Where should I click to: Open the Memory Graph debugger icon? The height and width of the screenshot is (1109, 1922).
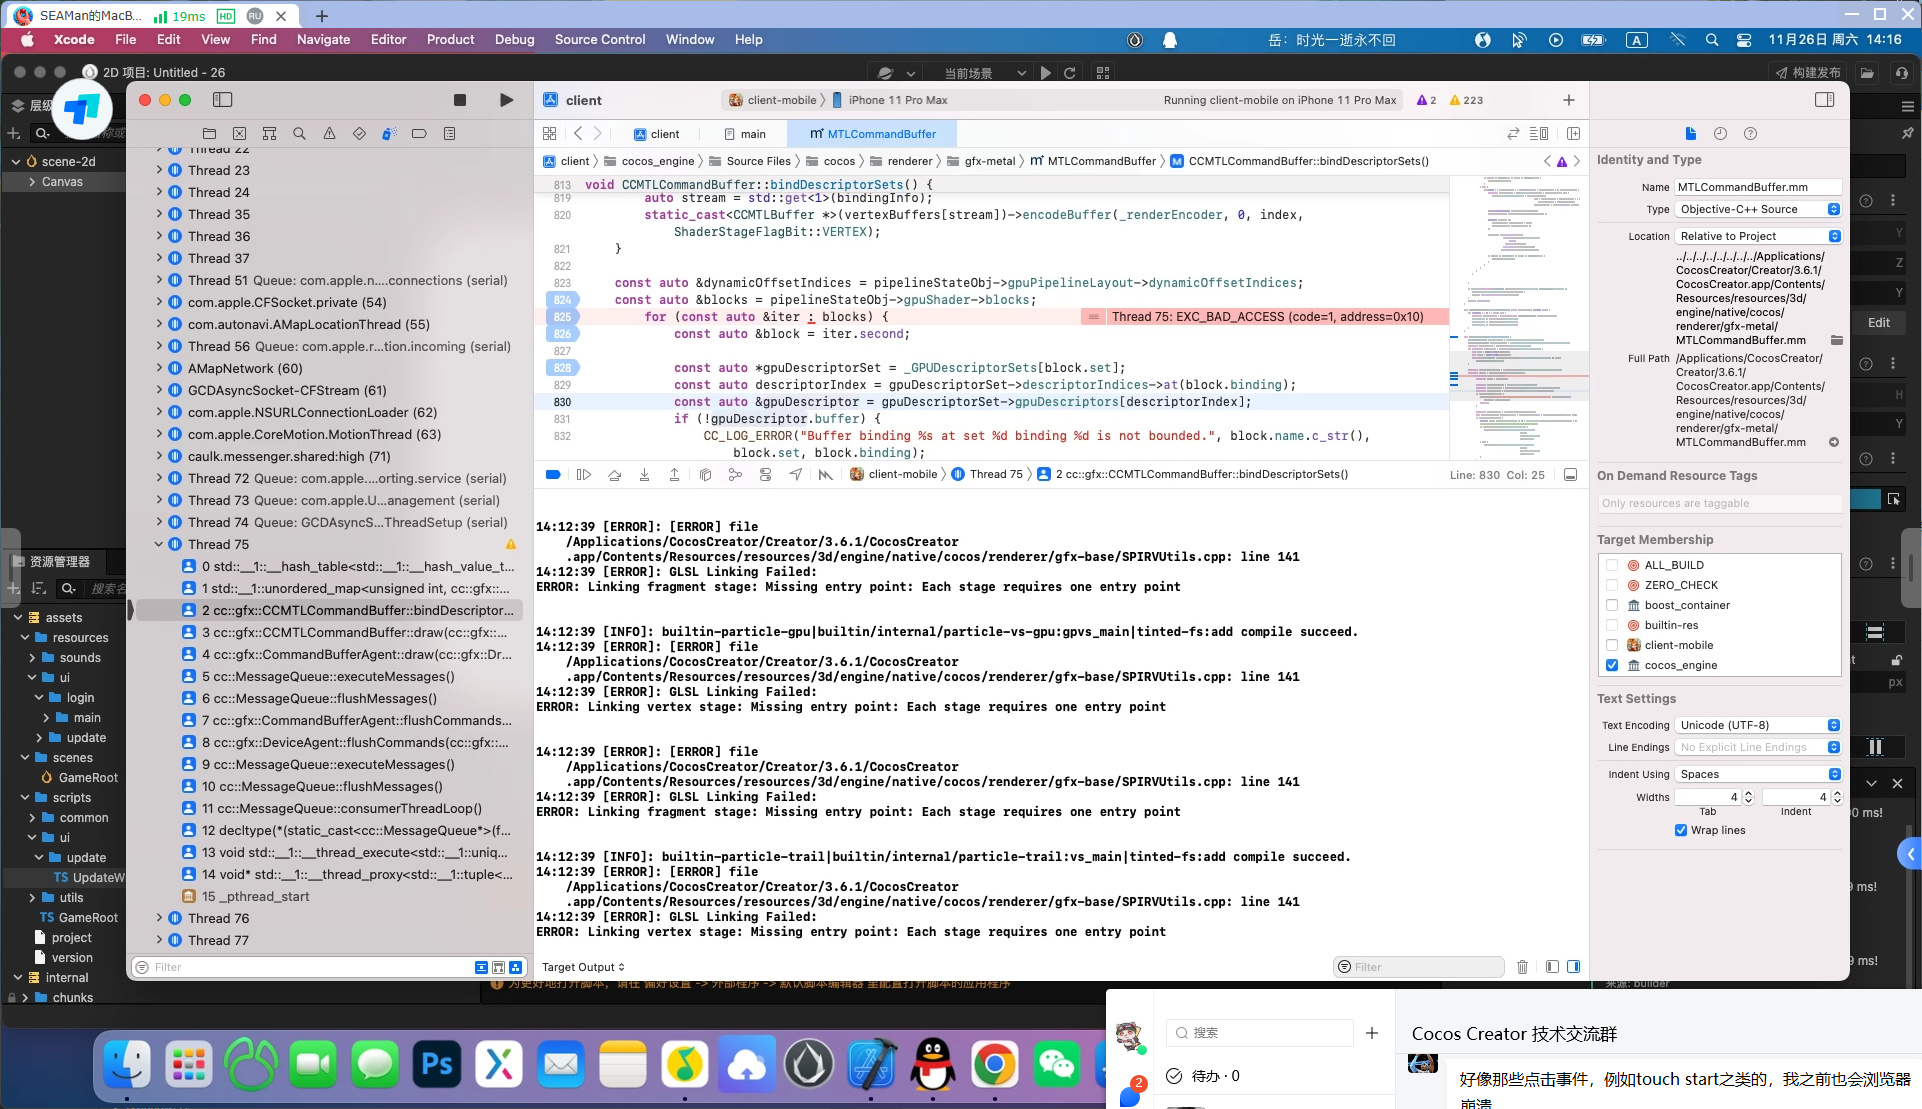(735, 474)
